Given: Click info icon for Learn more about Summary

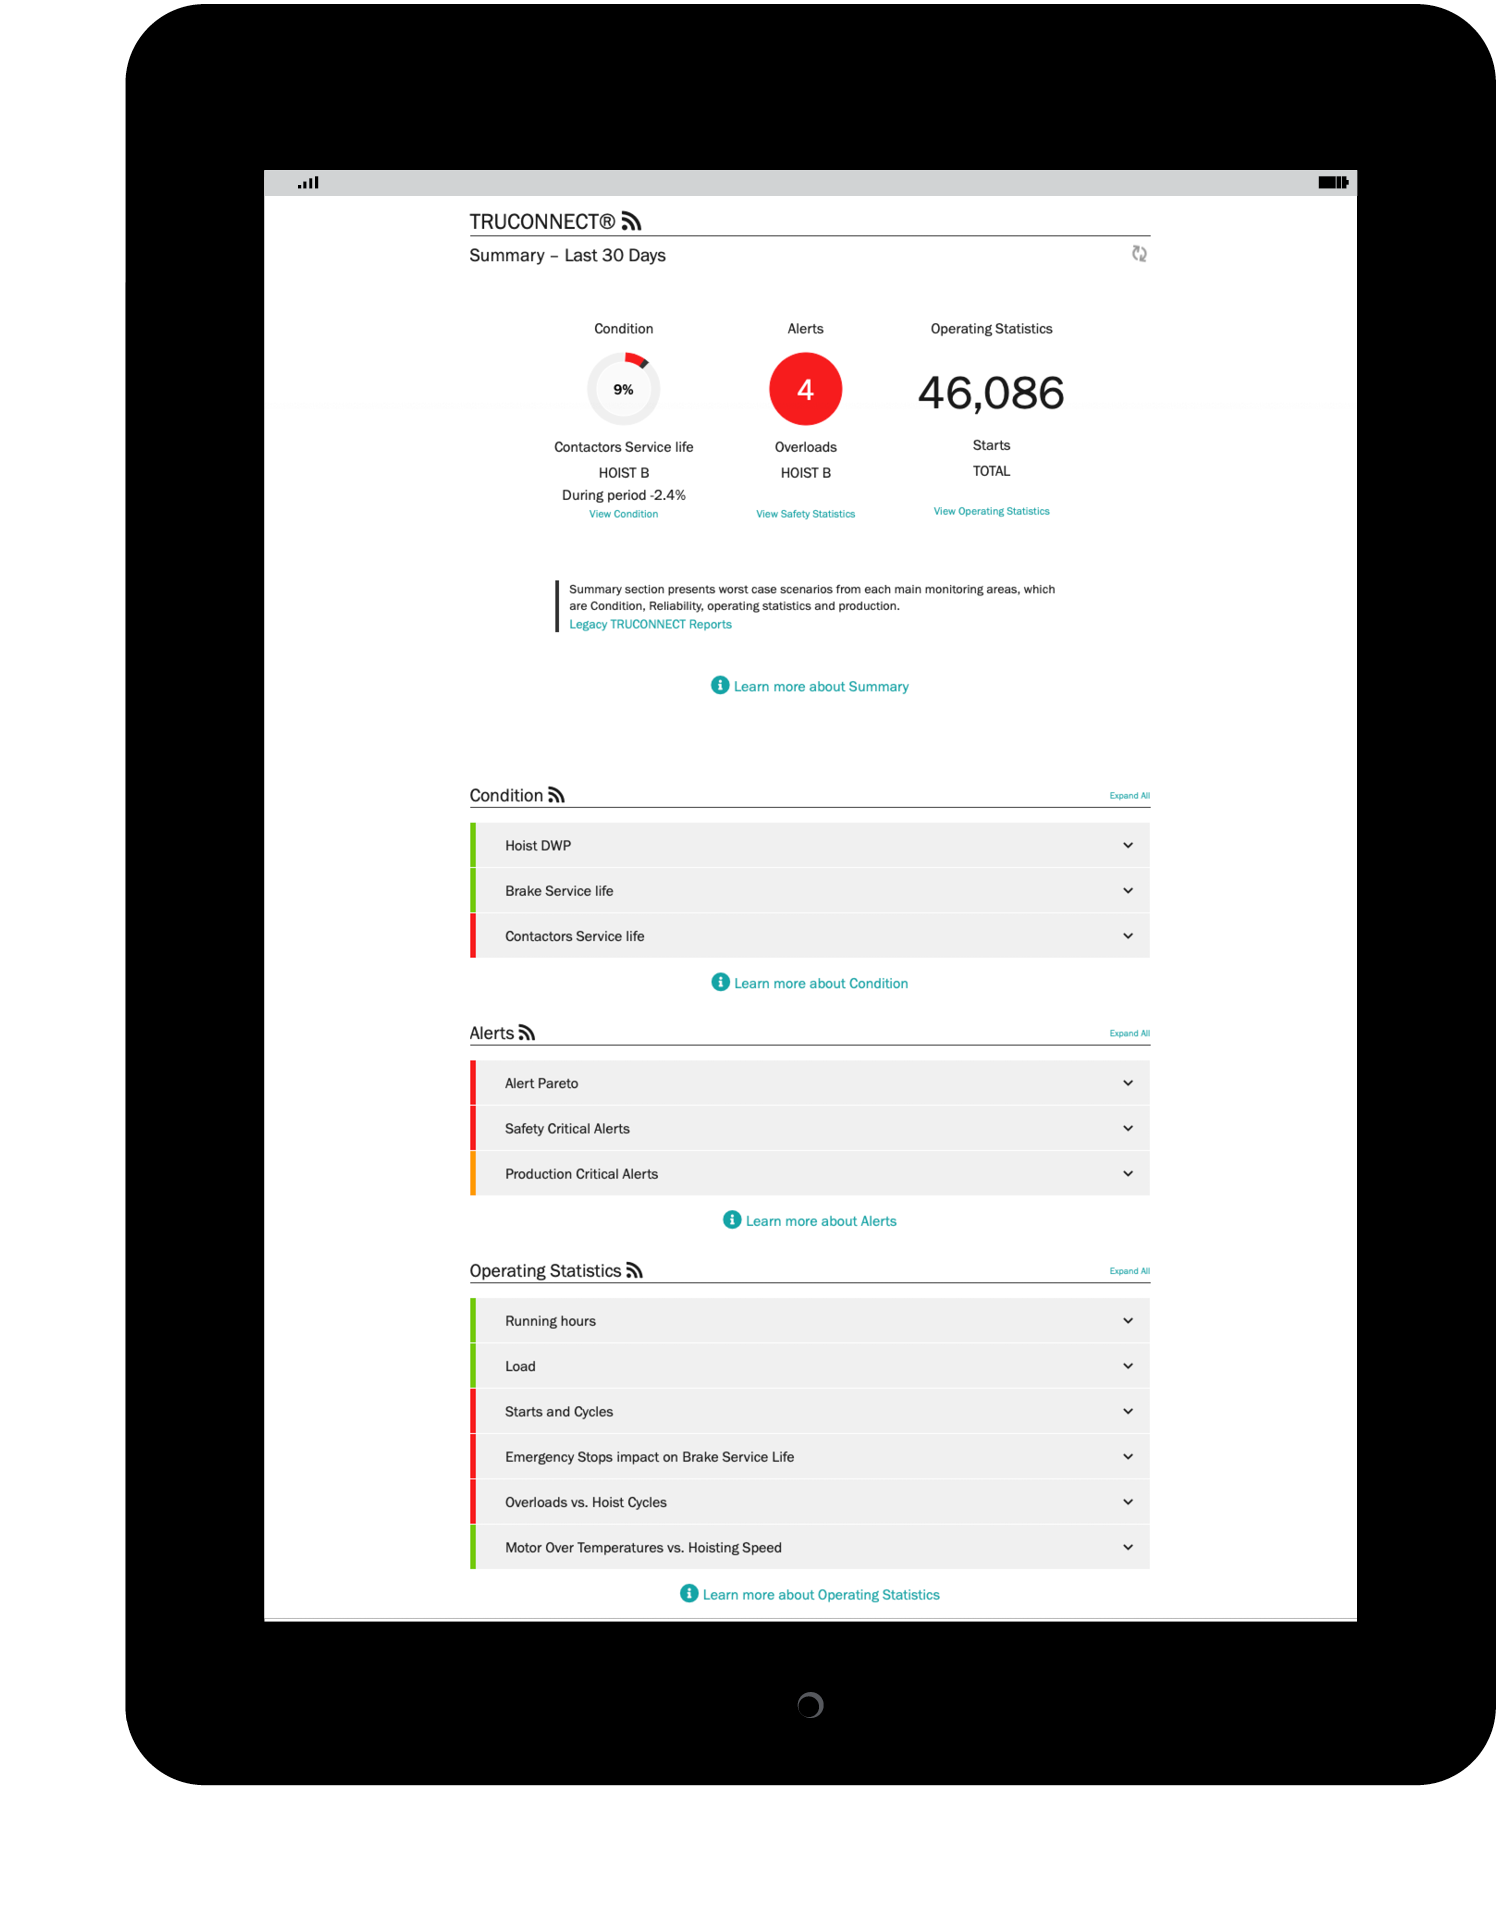Looking at the screenshot, I should pyautogui.click(x=720, y=685).
